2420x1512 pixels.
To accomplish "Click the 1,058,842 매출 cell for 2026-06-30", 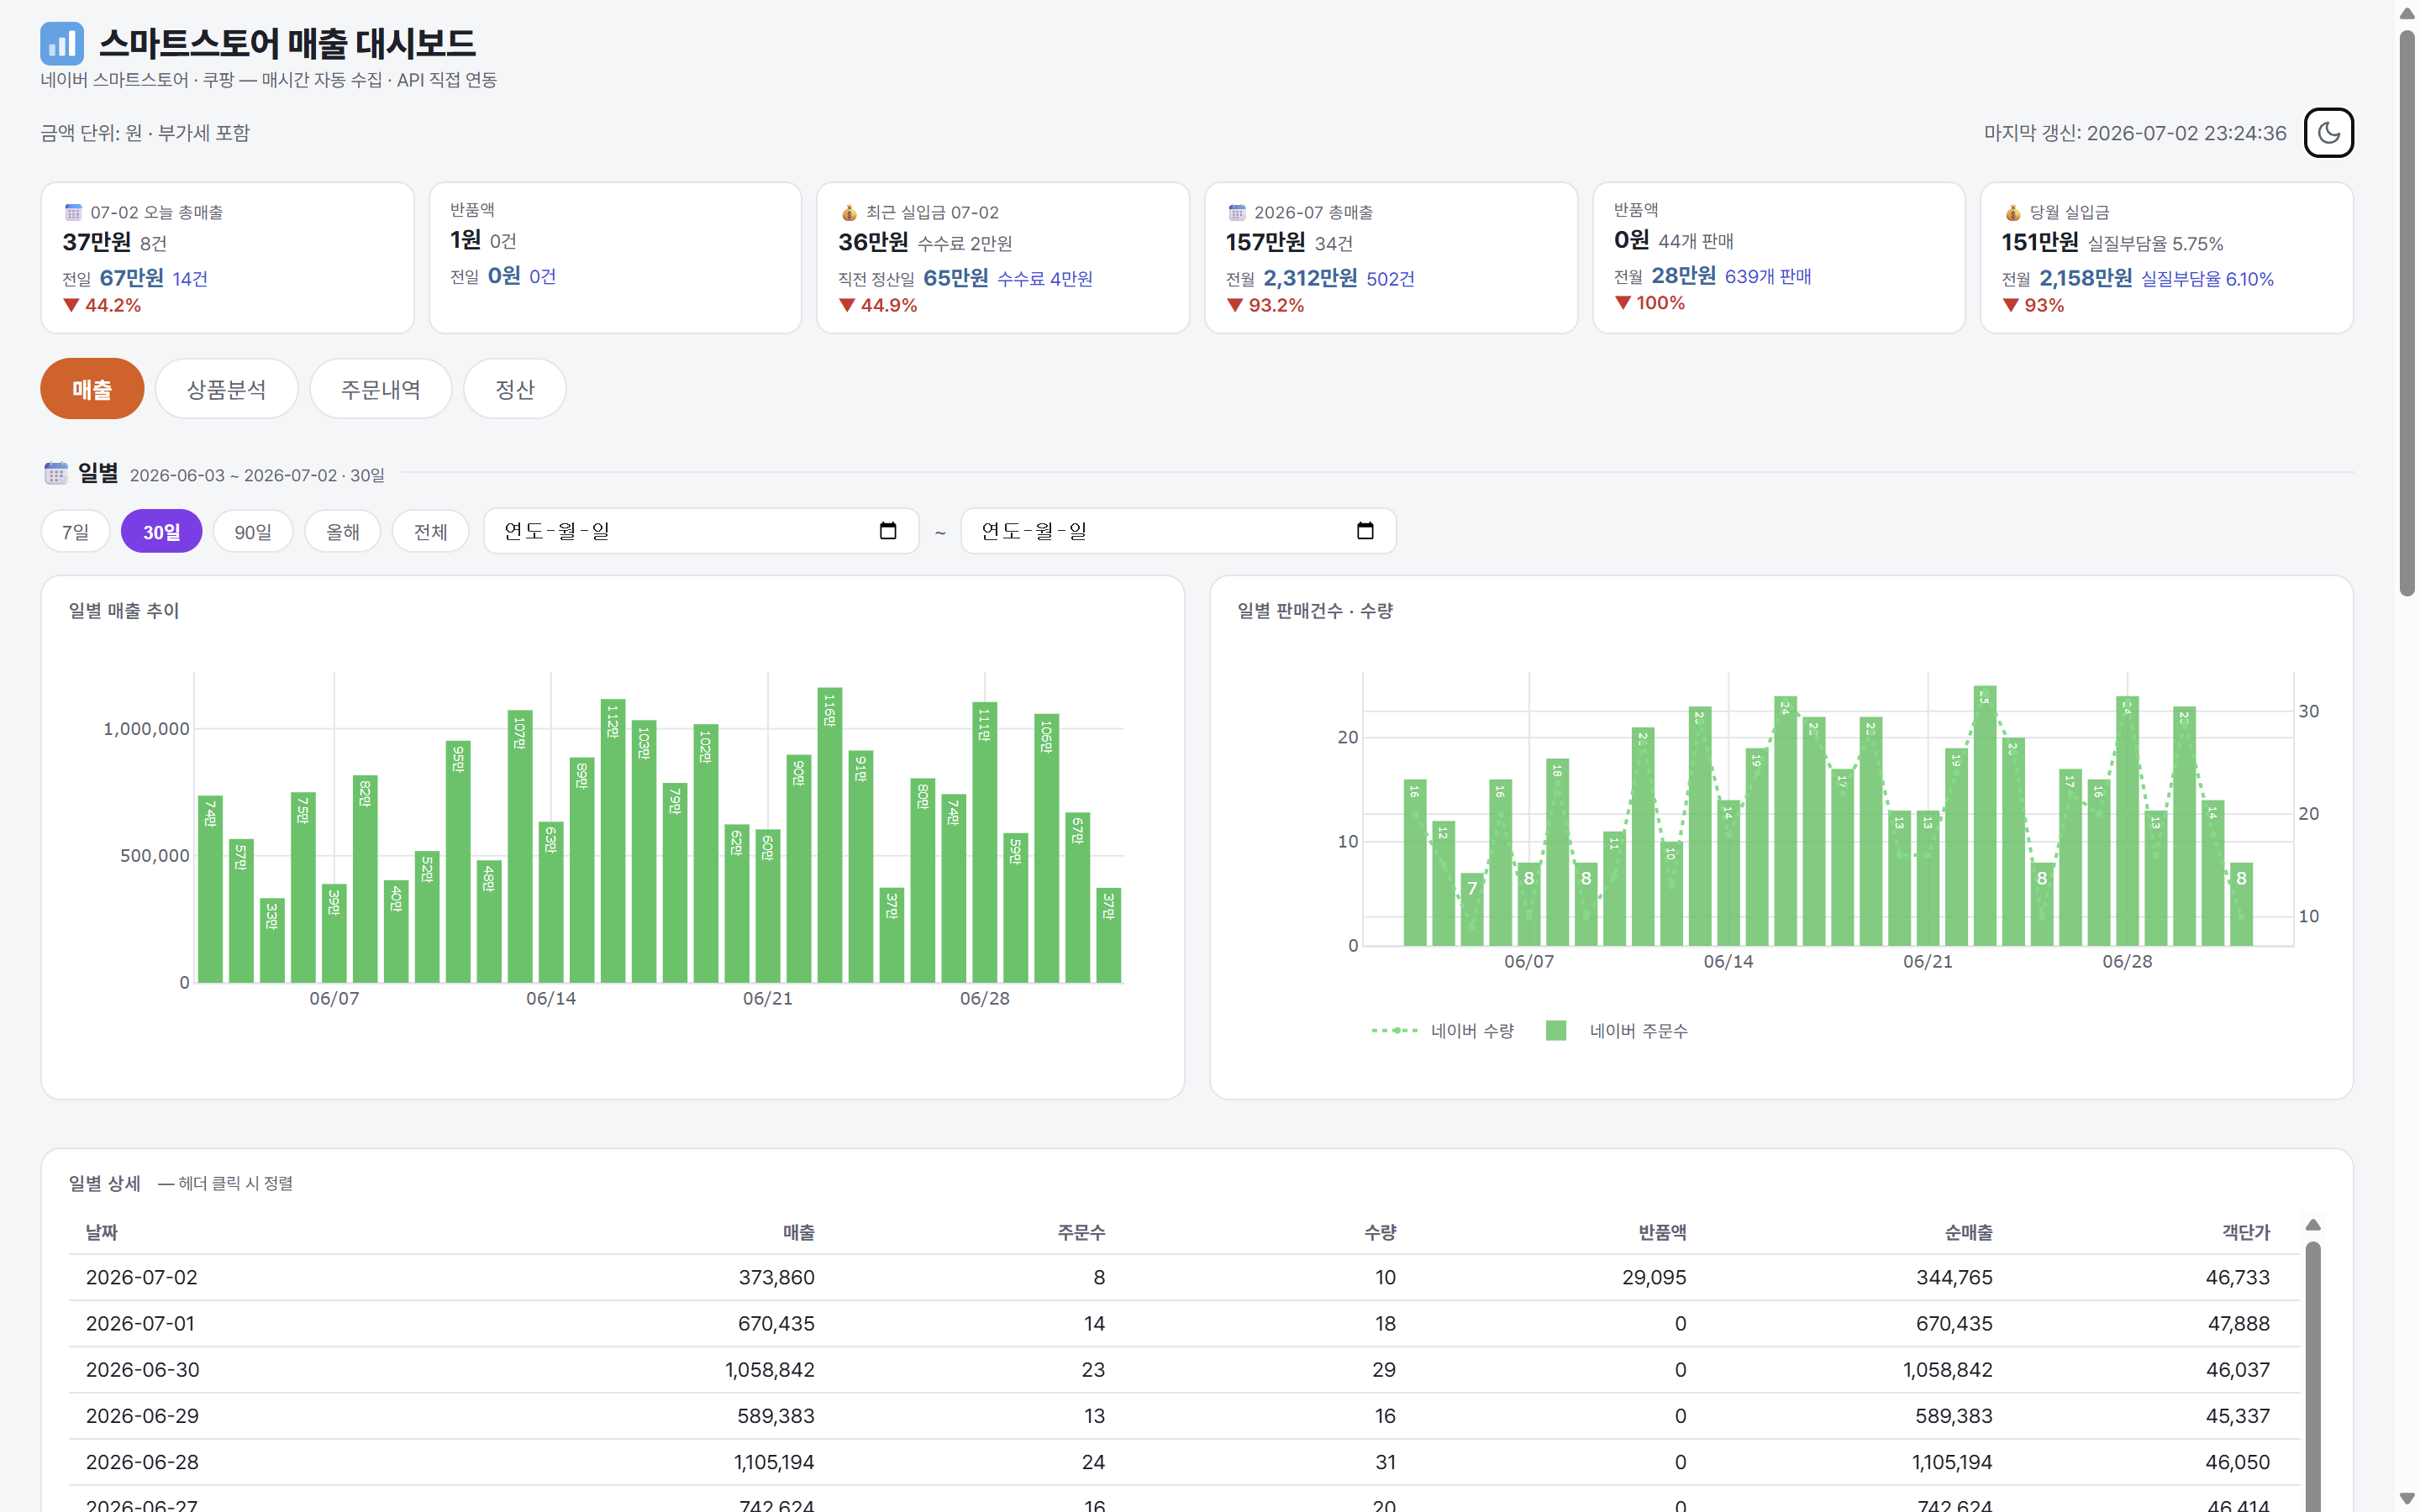I will [x=770, y=1369].
